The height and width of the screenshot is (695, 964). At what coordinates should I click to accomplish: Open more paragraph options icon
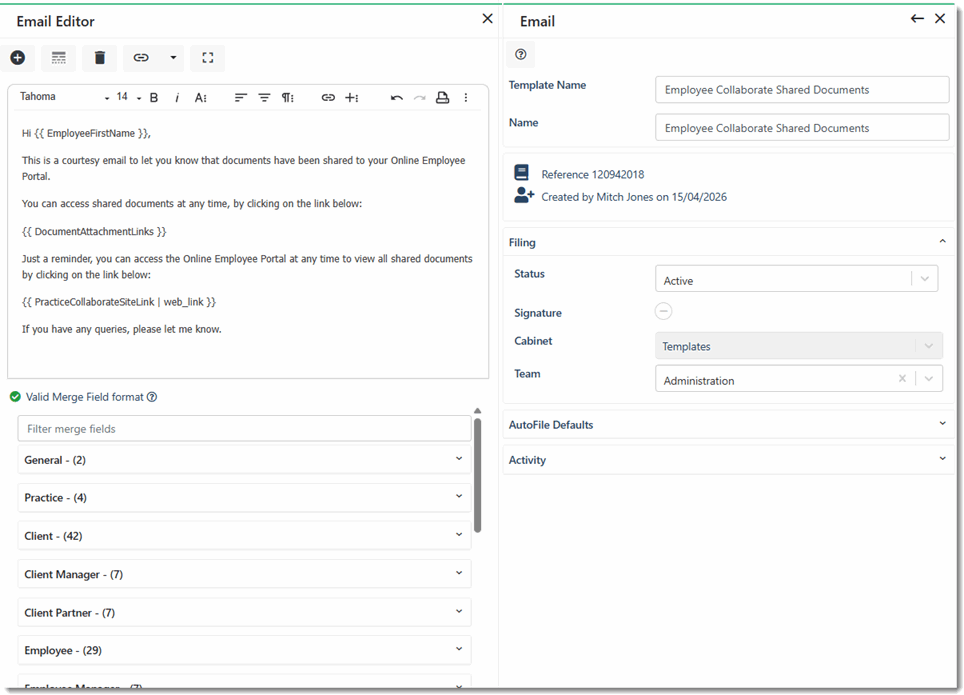[288, 98]
